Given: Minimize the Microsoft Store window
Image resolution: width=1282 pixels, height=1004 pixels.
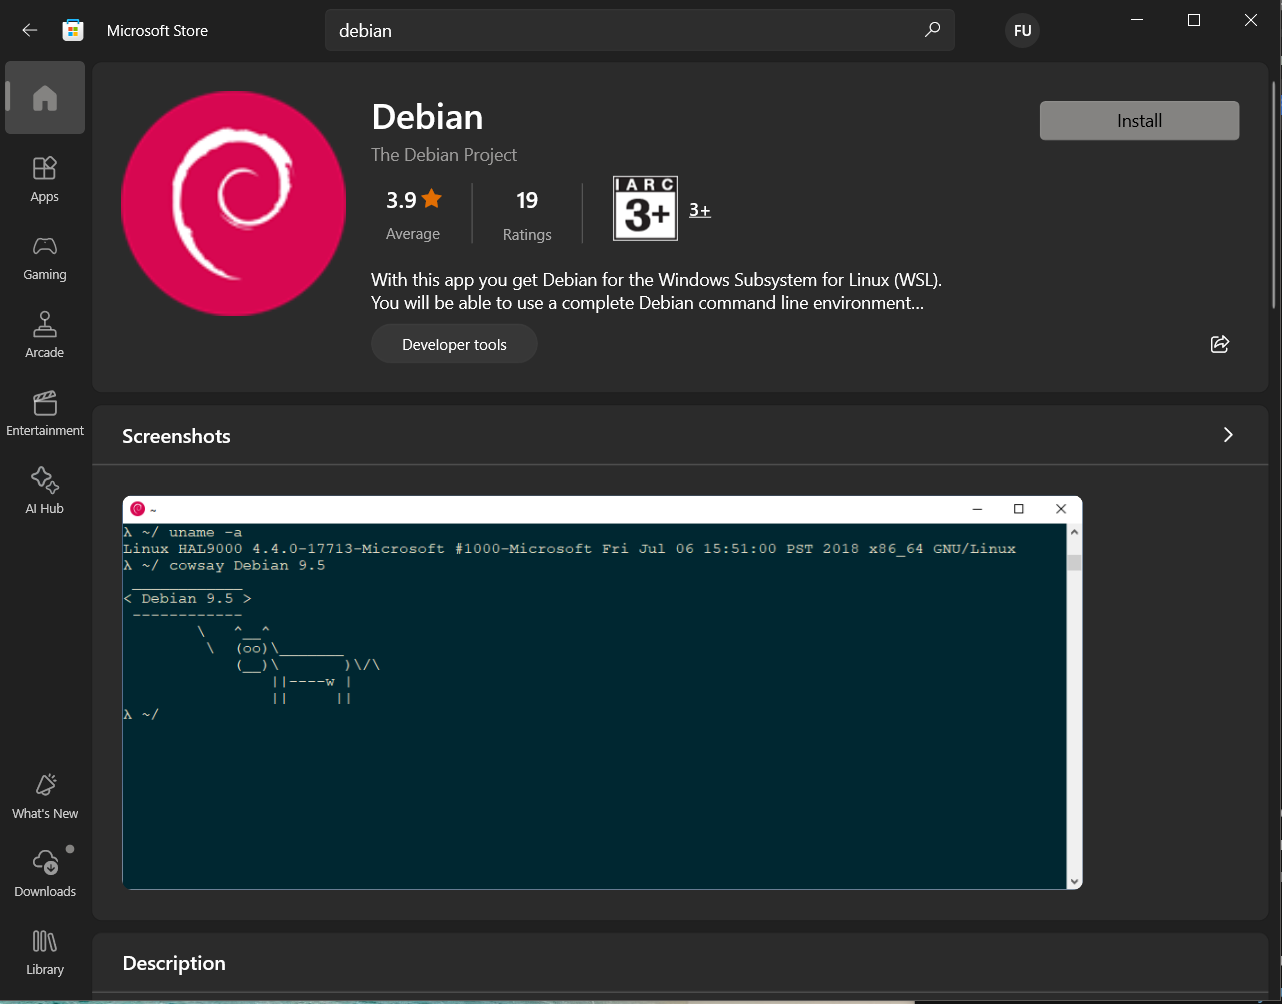Looking at the screenshot, I should [1136, 20].
